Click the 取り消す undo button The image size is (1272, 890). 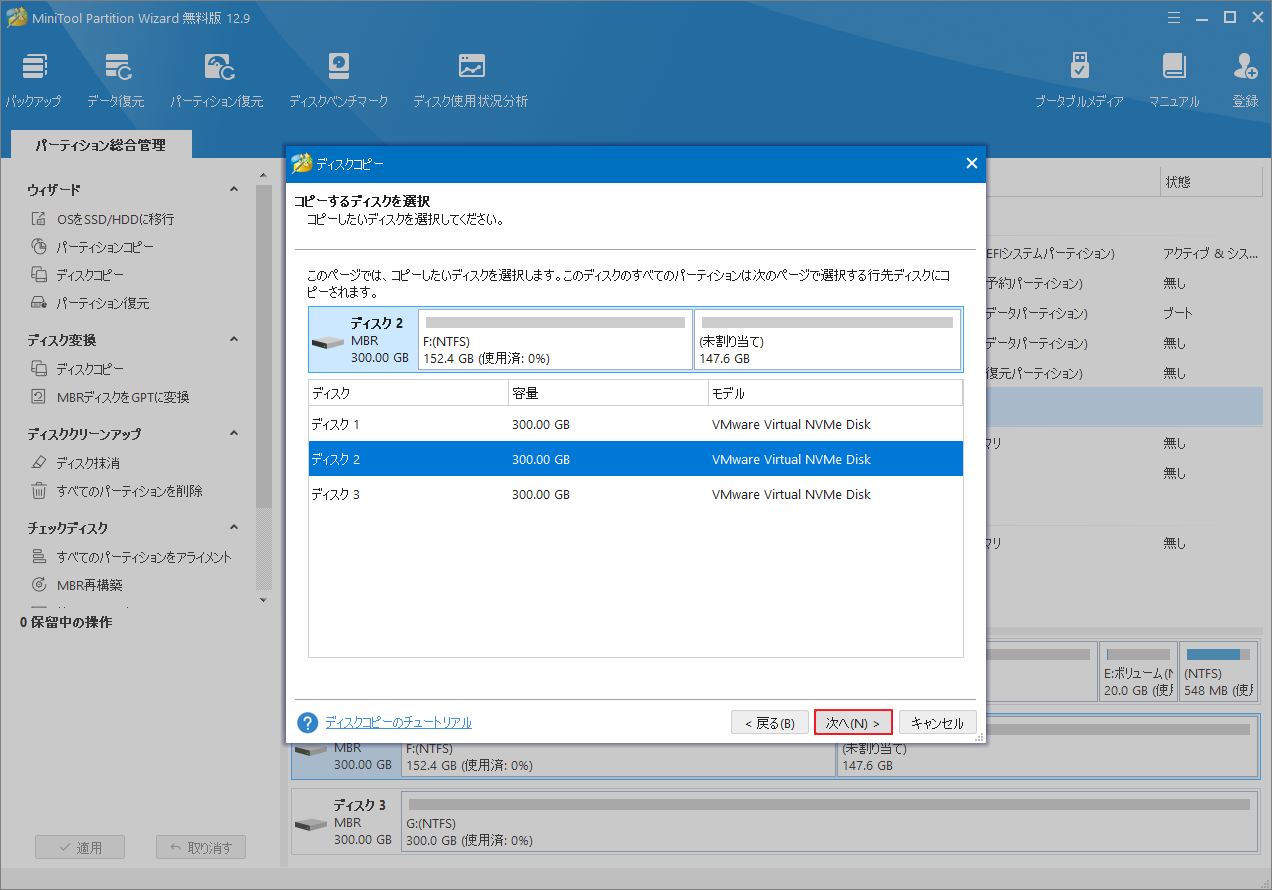pyautogui.click(x=201, y=847)
